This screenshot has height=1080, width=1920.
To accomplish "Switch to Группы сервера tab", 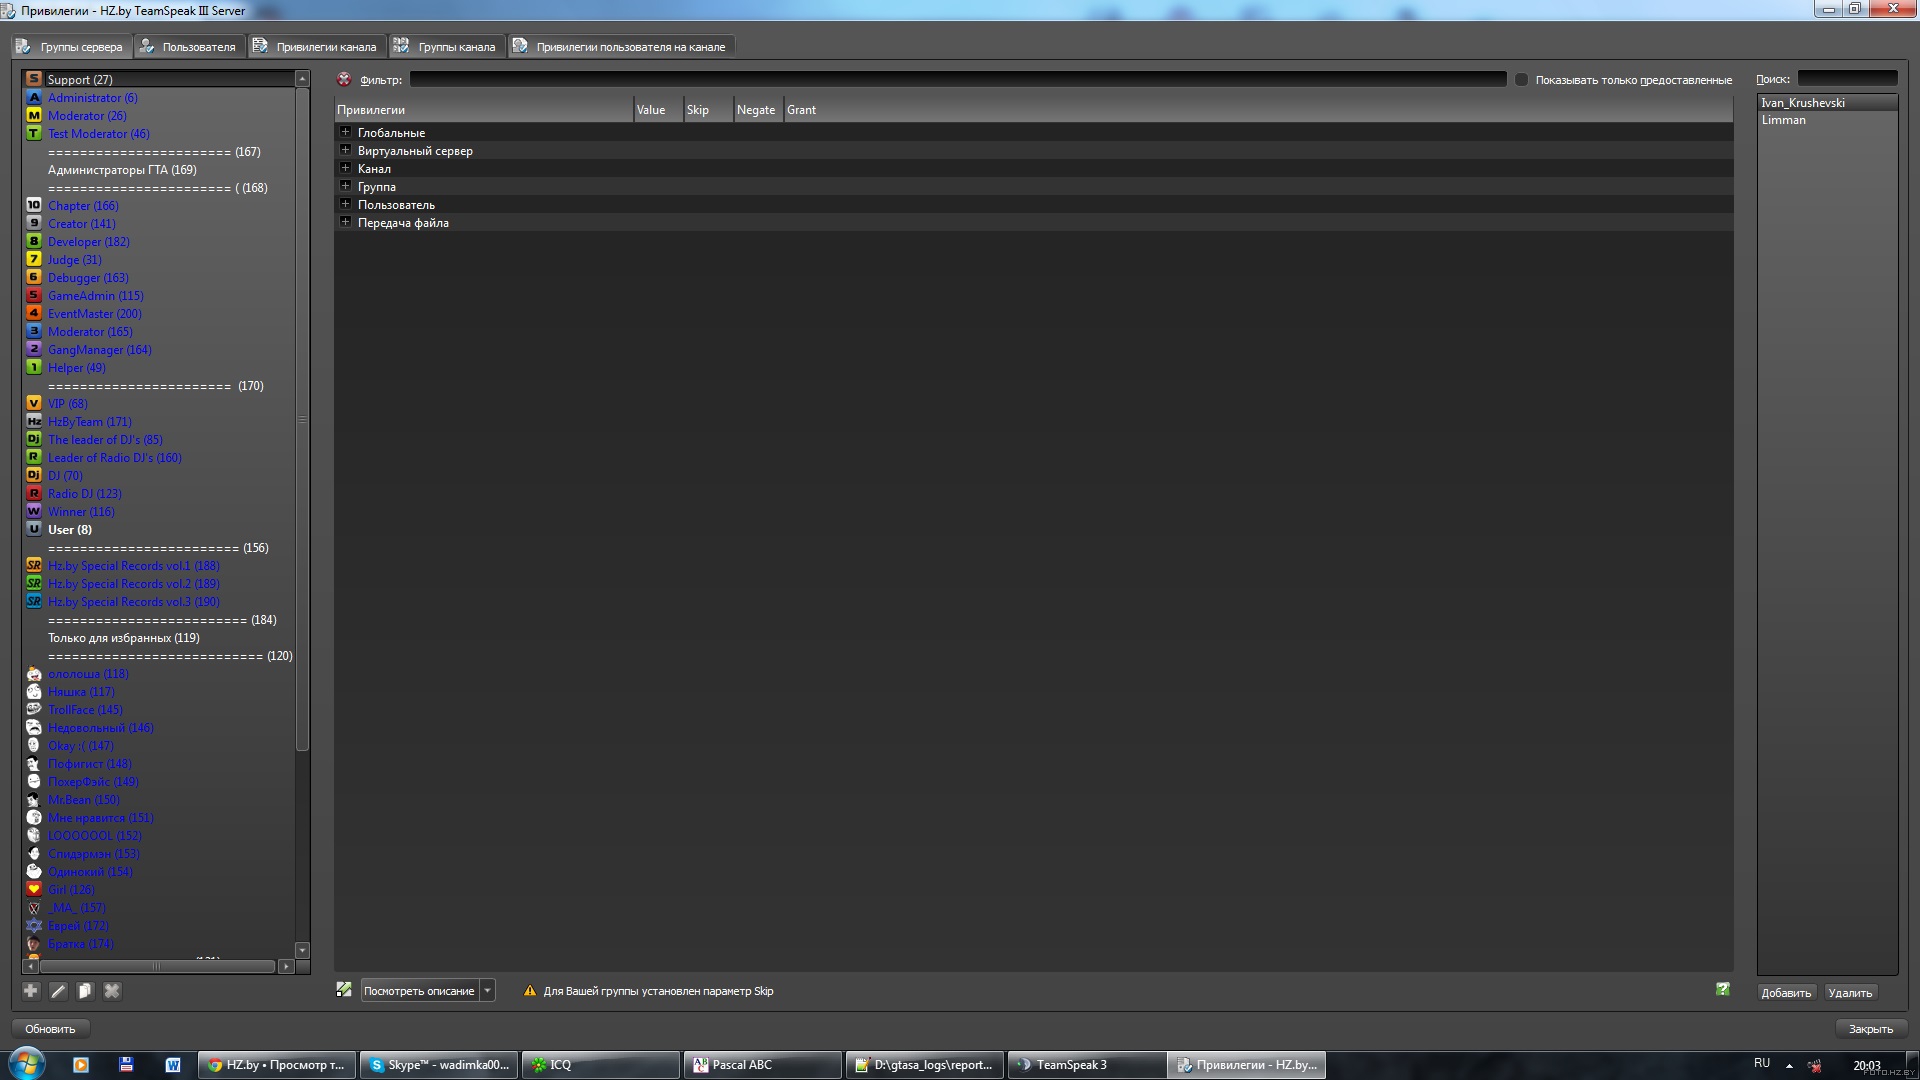I will point(71,47).
